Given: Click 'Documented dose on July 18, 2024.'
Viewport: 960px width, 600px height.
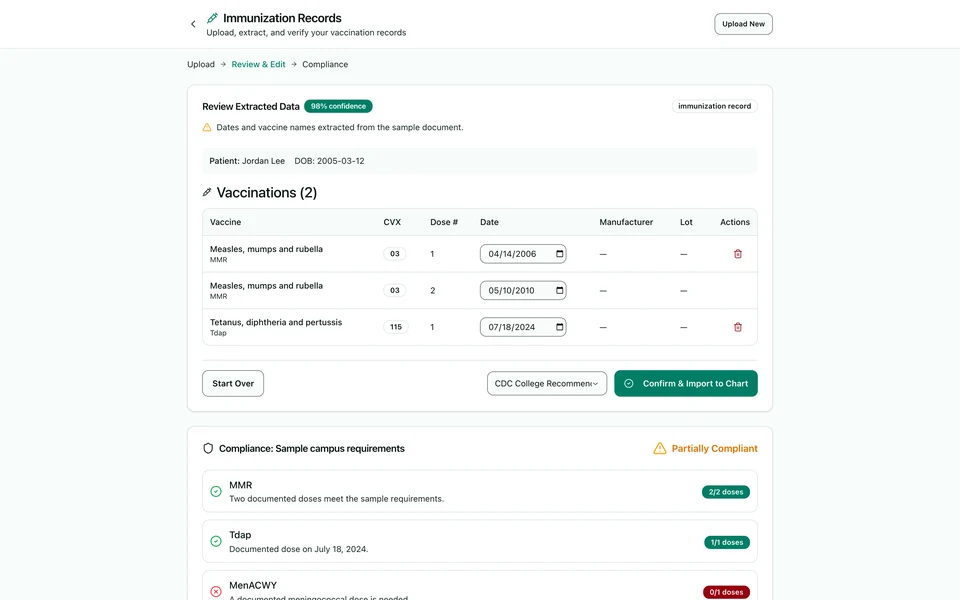Looking at the screenshot, I should tap(299, 549).
